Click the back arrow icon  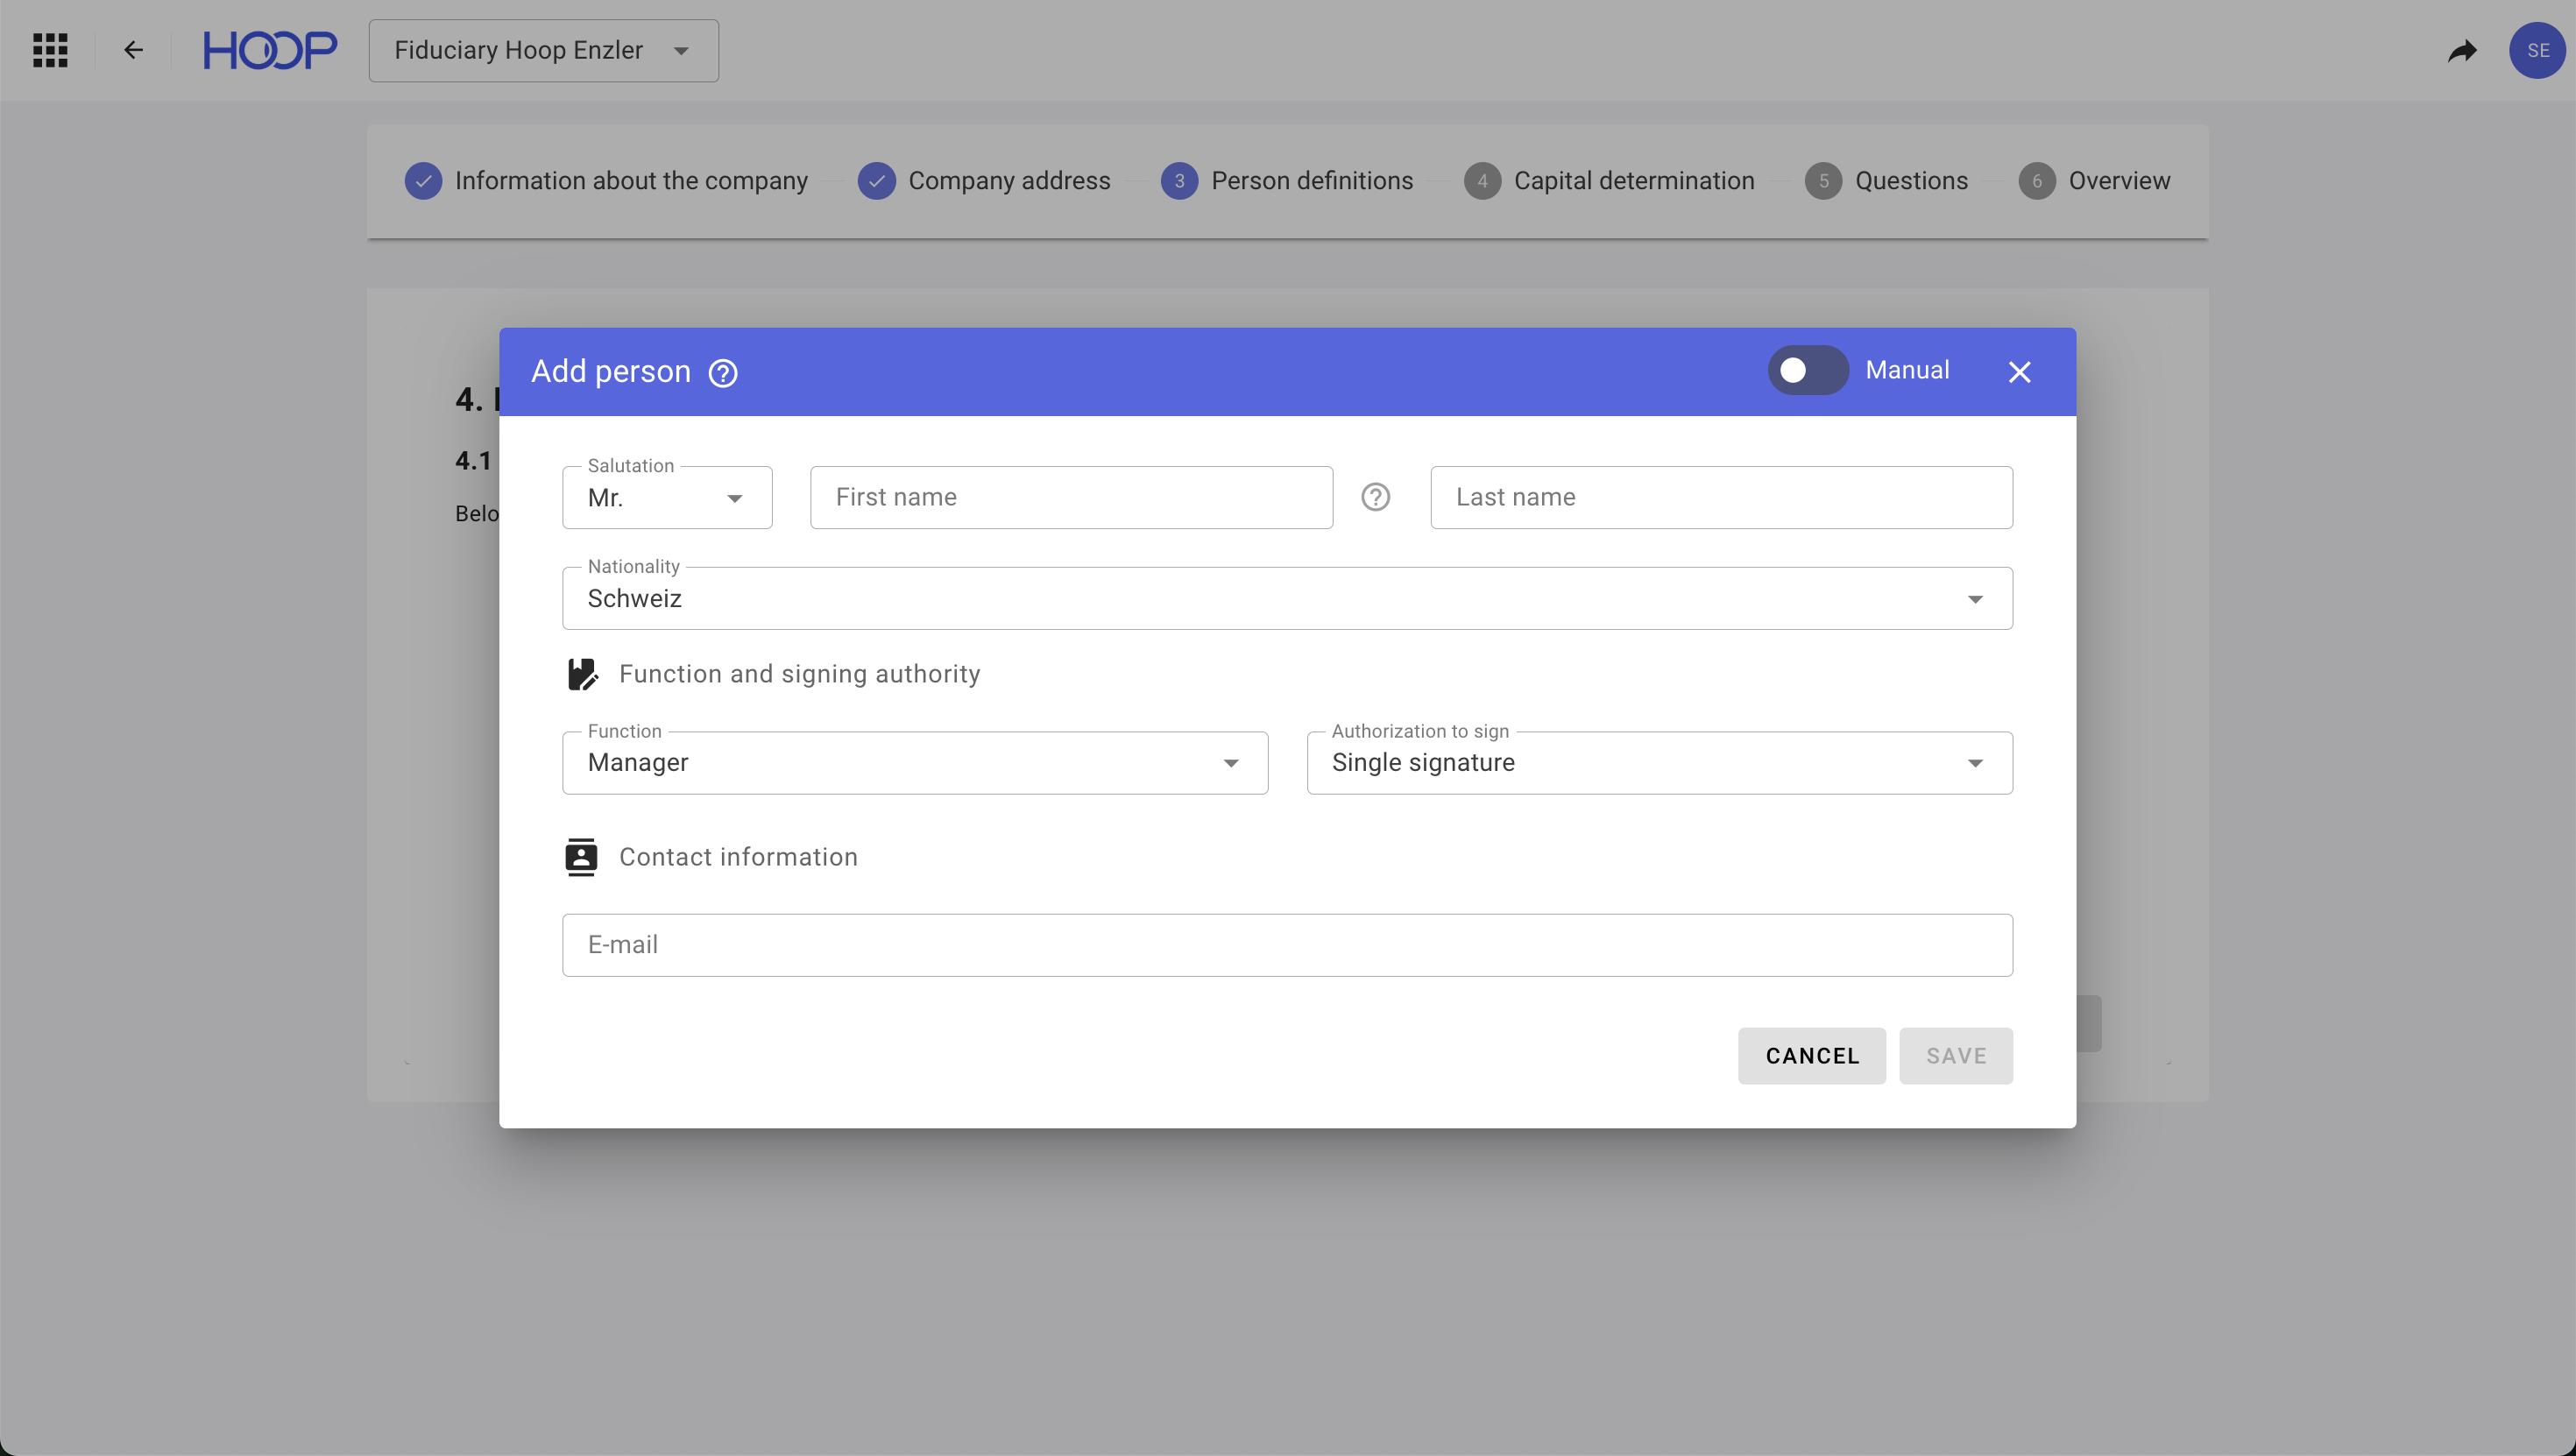pos(133,50)
